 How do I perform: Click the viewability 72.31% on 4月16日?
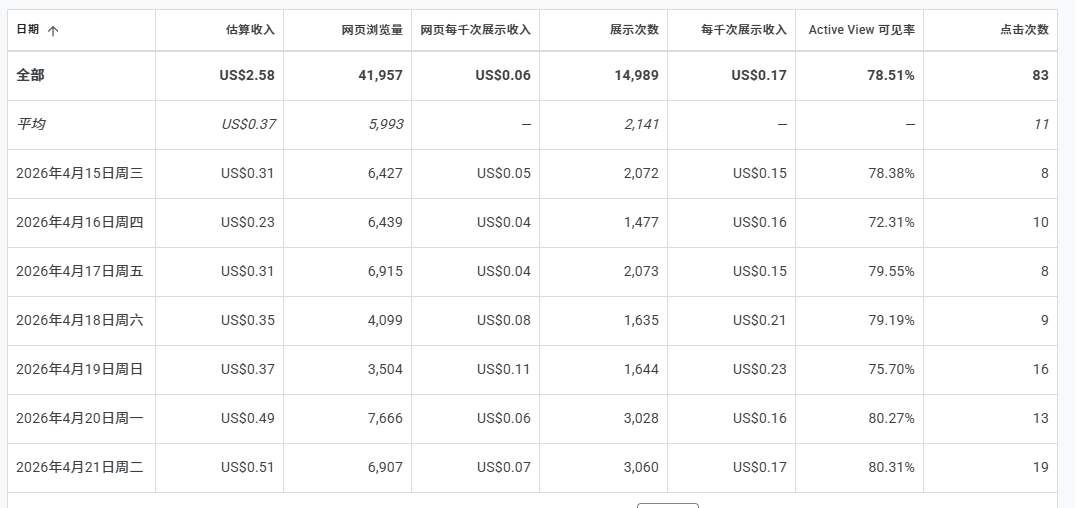[891, 222]
